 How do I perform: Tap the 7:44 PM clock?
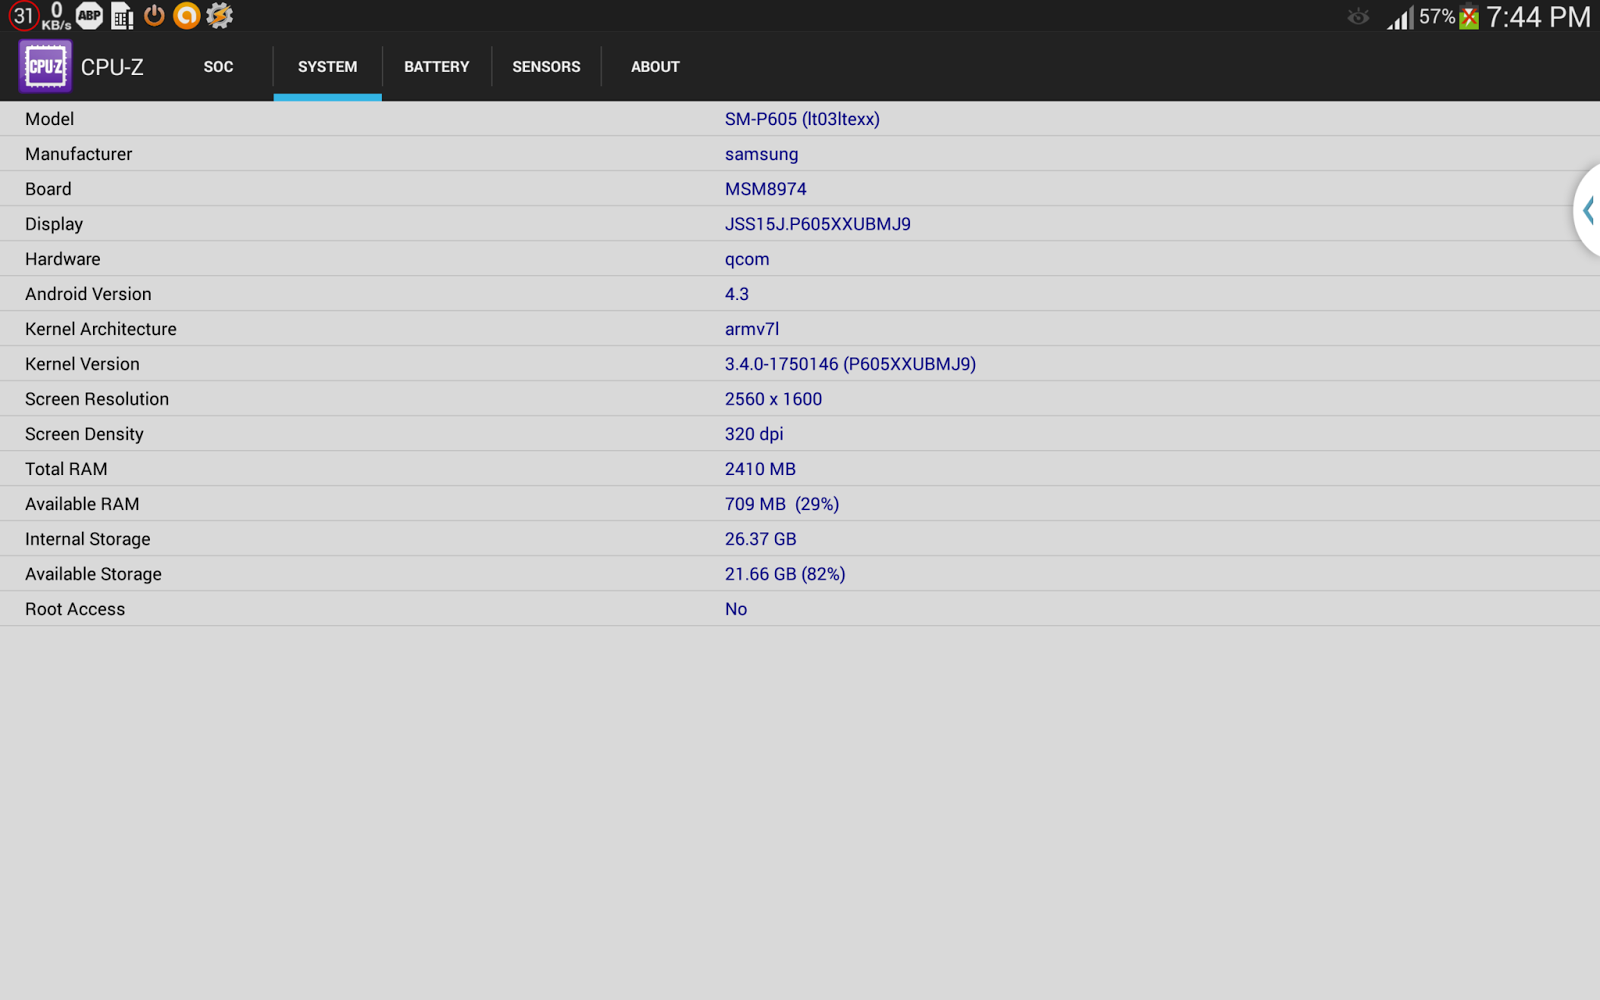click(1538, 17)
